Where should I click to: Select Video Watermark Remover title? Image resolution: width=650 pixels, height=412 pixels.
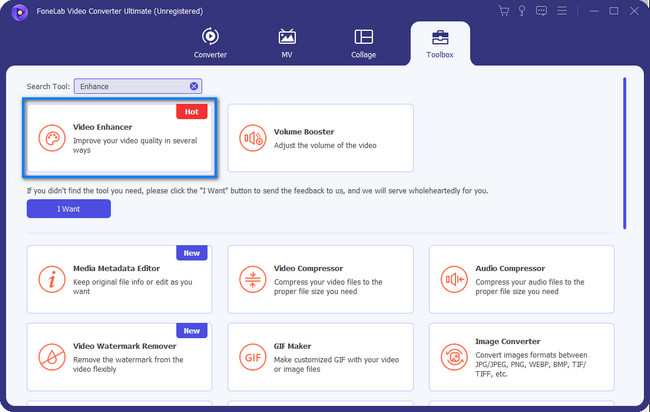(x=125, y=346)
